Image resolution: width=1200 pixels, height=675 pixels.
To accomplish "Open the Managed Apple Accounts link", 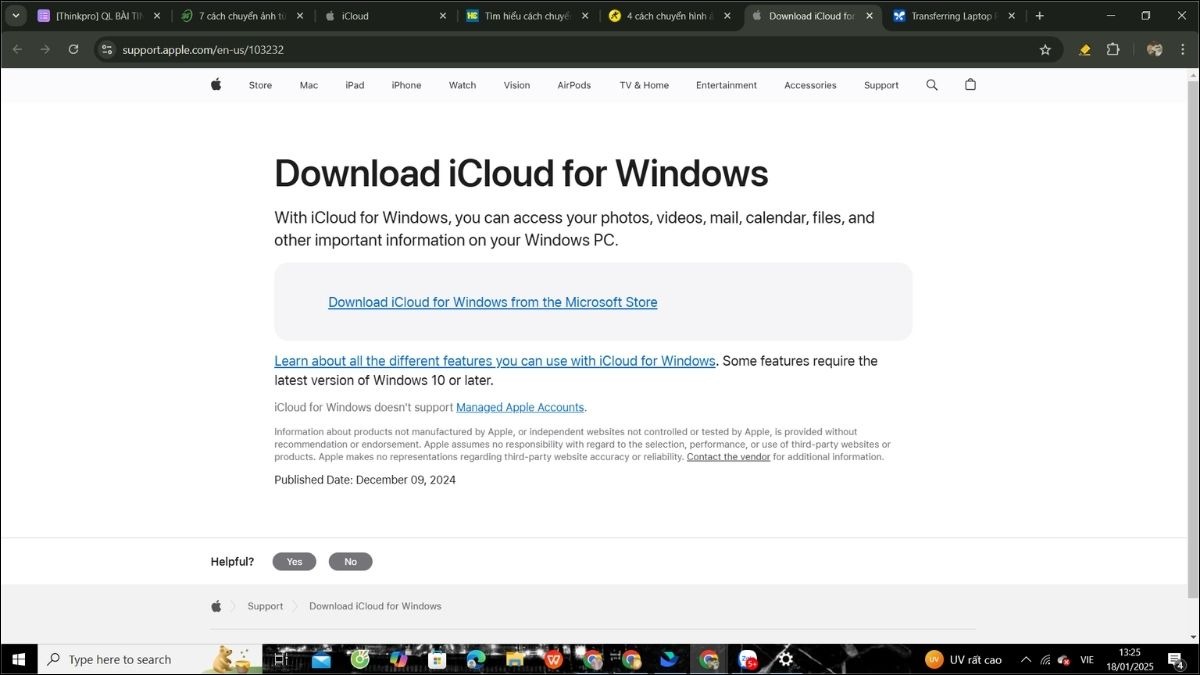I will click(520, 407).
